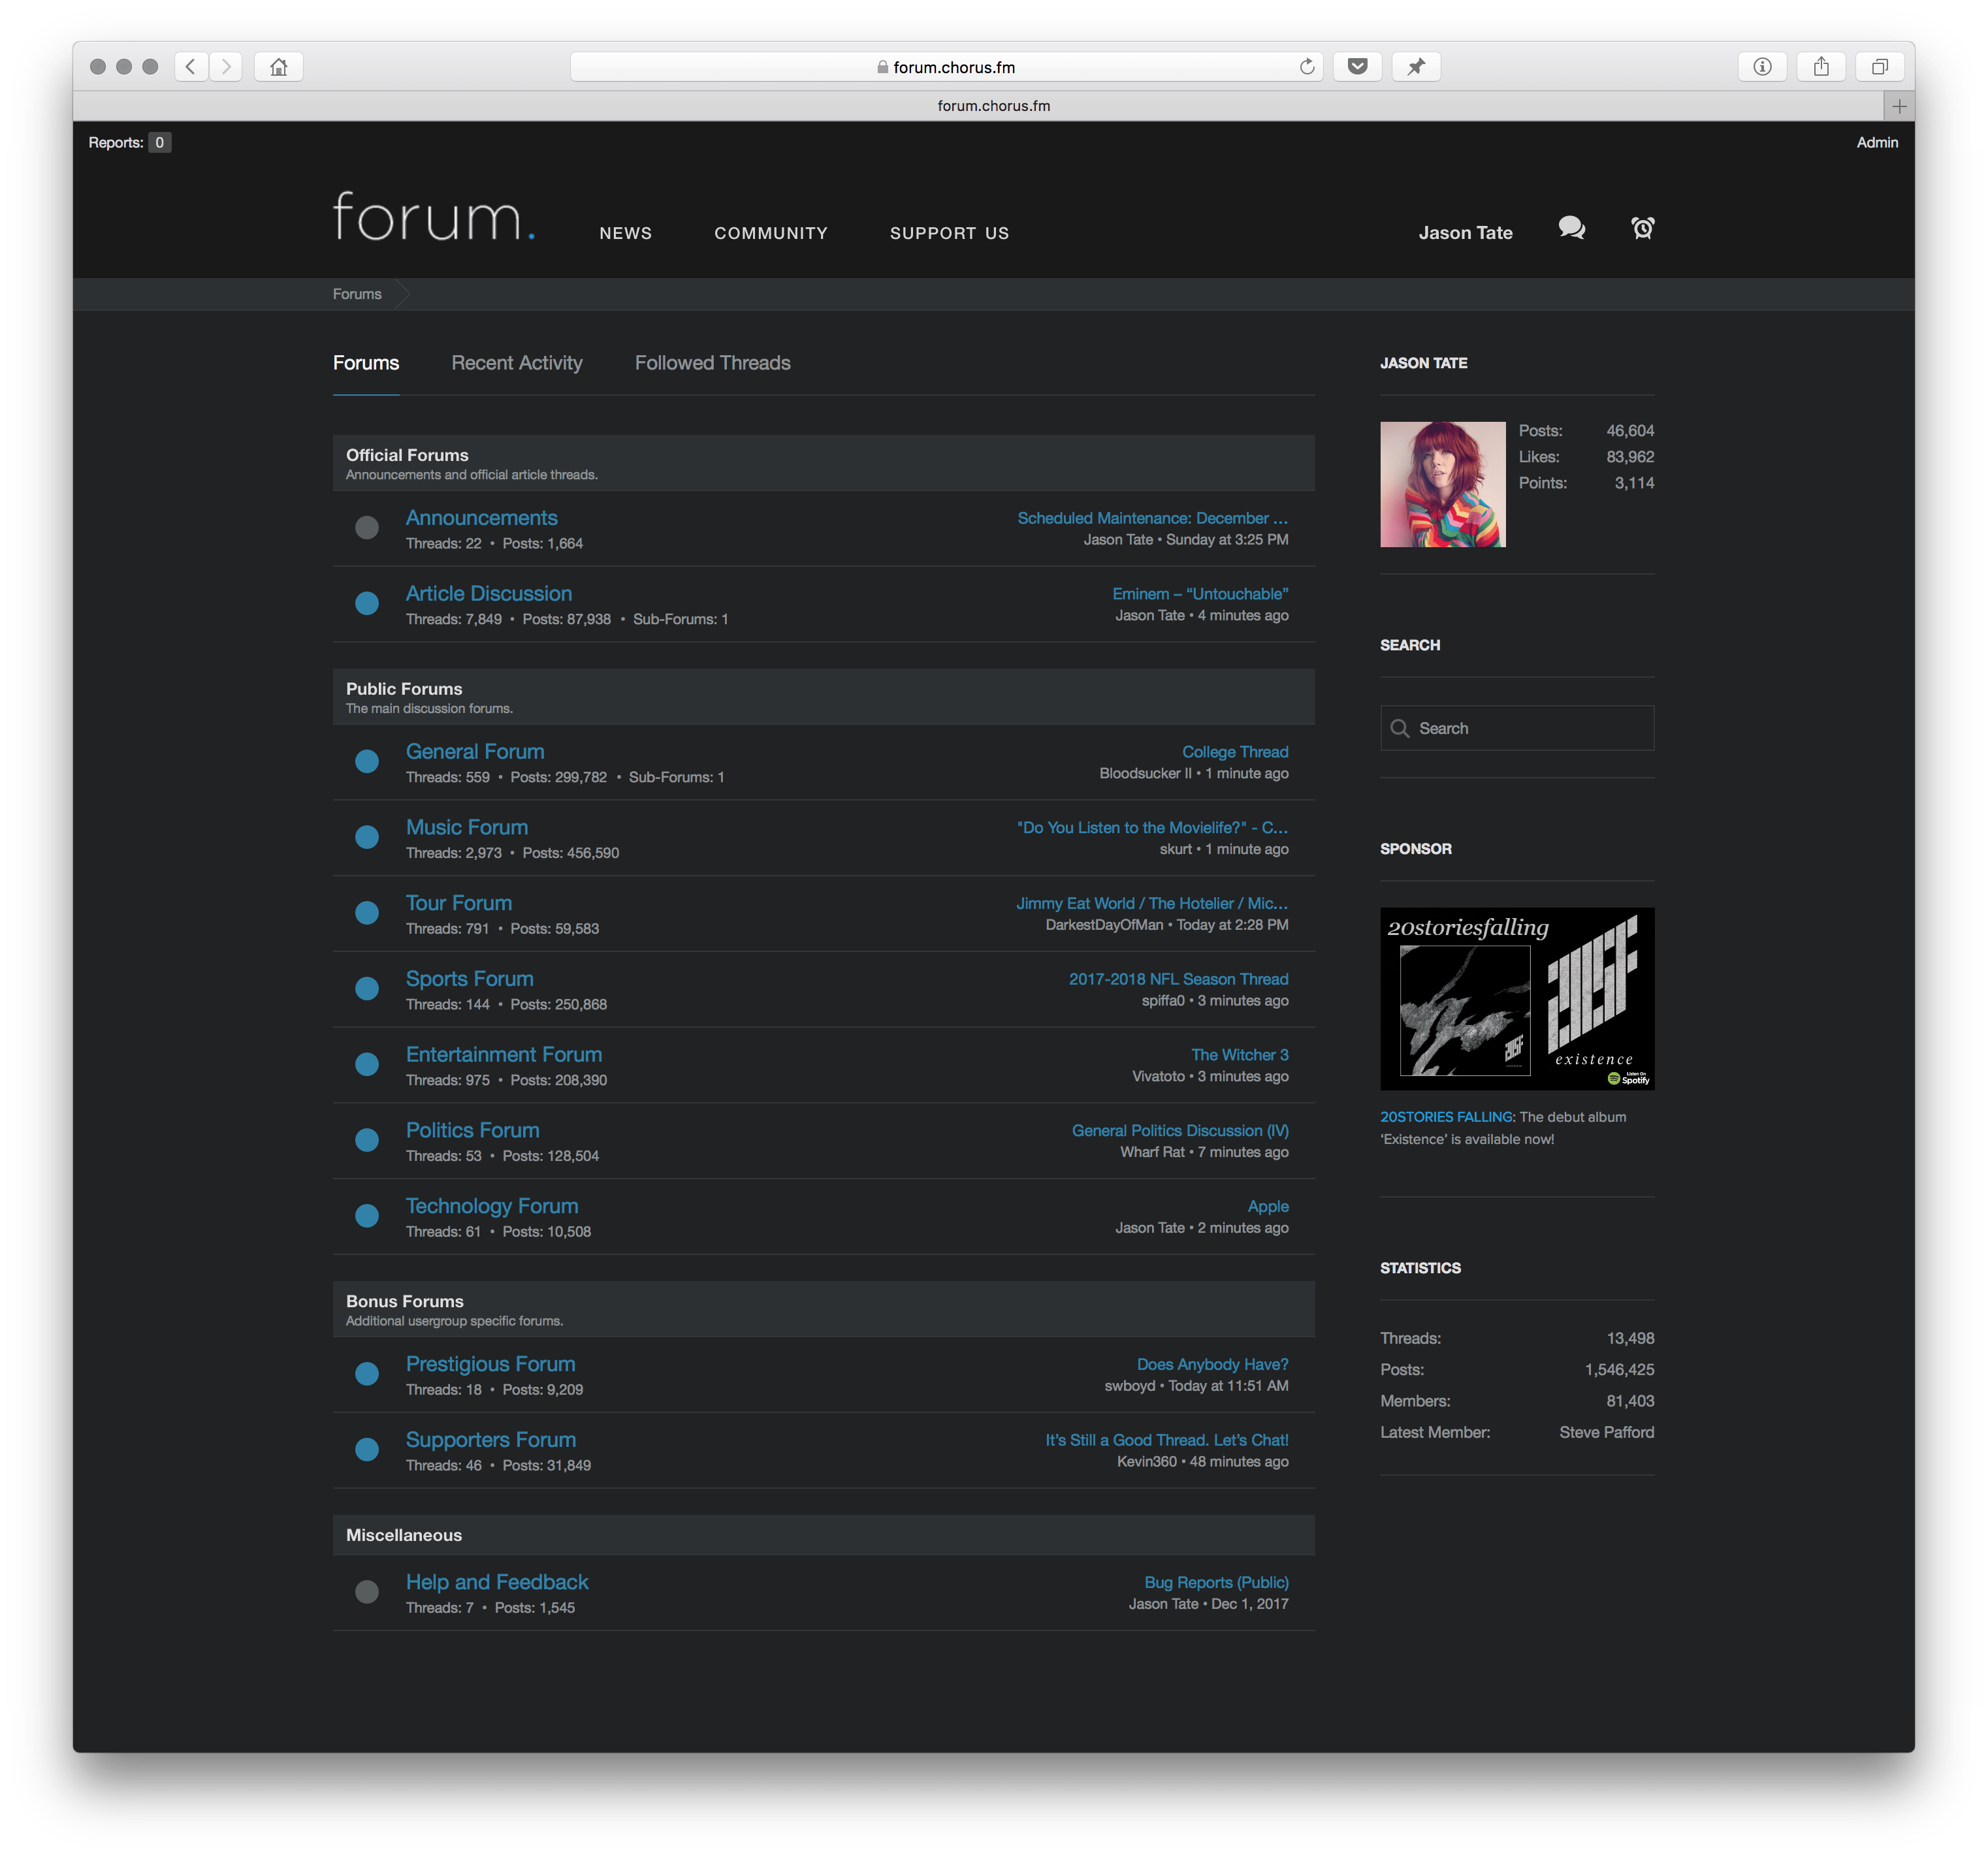Open a new tab with plus button
The width and height of the screenshot is (1988, 1857).
click(1899, 106)
